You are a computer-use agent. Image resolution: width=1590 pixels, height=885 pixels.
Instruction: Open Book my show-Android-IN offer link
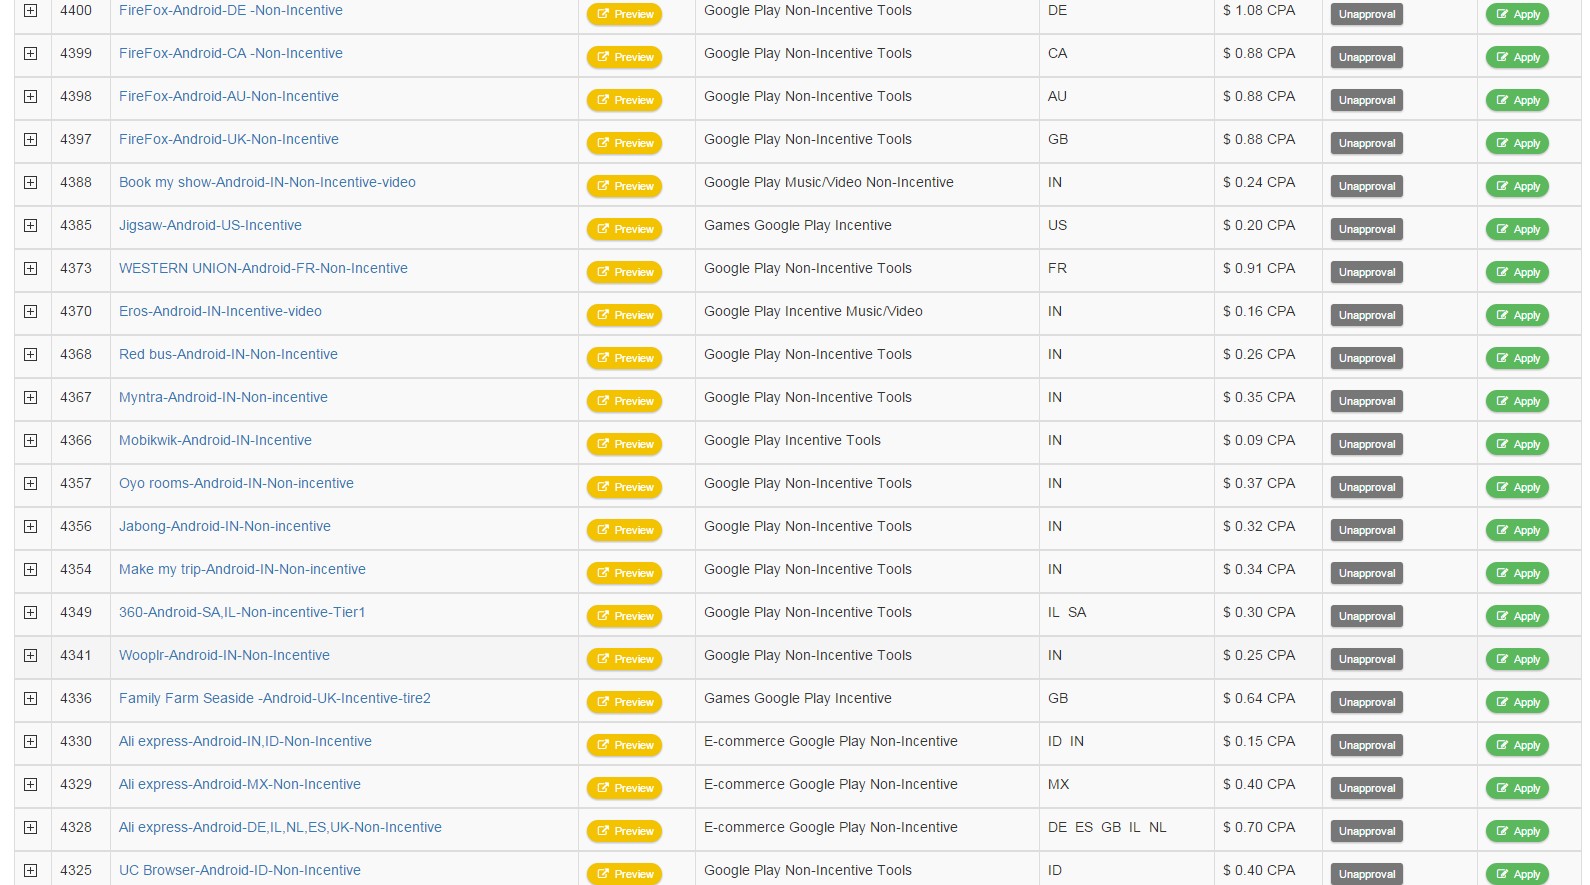click(x=267, y=183)
